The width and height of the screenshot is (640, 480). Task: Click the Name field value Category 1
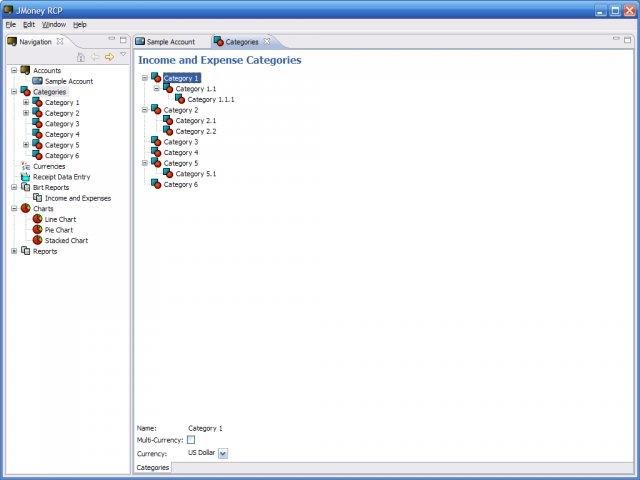pos(205,428)
